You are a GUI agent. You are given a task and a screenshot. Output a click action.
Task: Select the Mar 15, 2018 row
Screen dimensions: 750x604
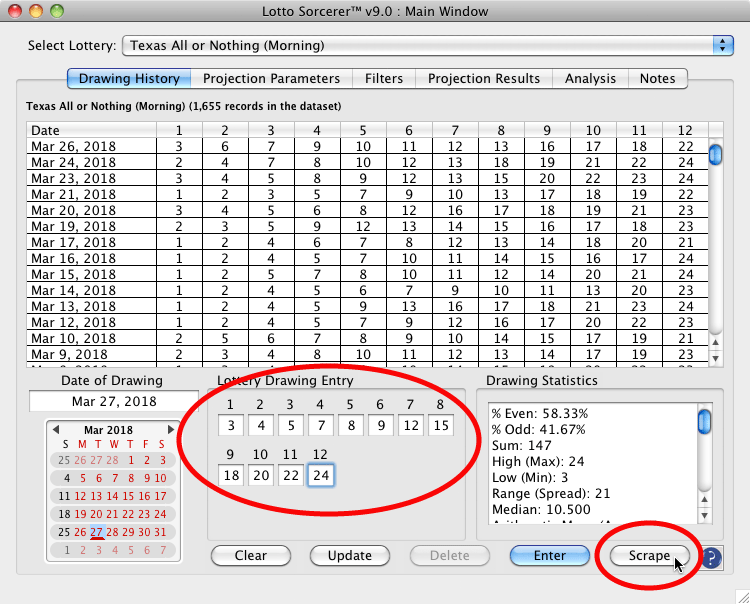click(367, 275)
